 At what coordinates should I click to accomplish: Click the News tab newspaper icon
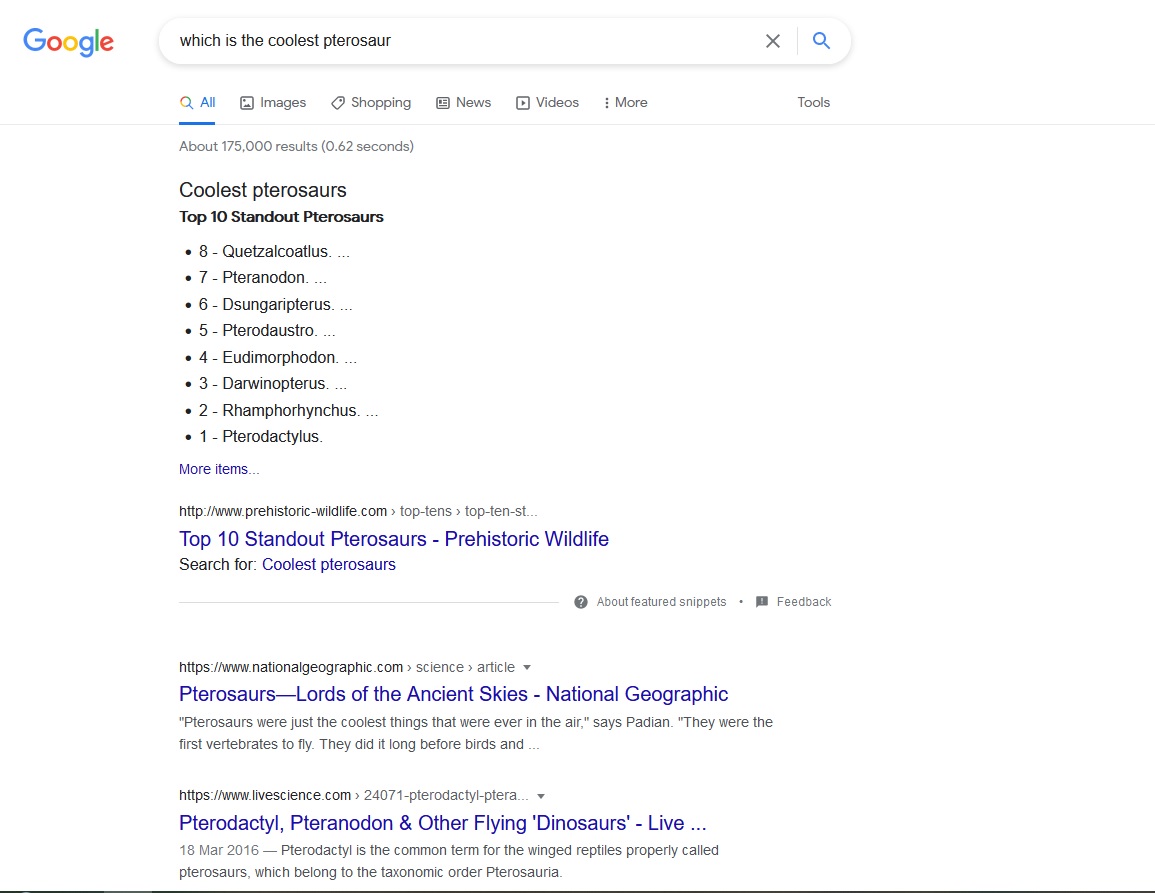[443, 103]
